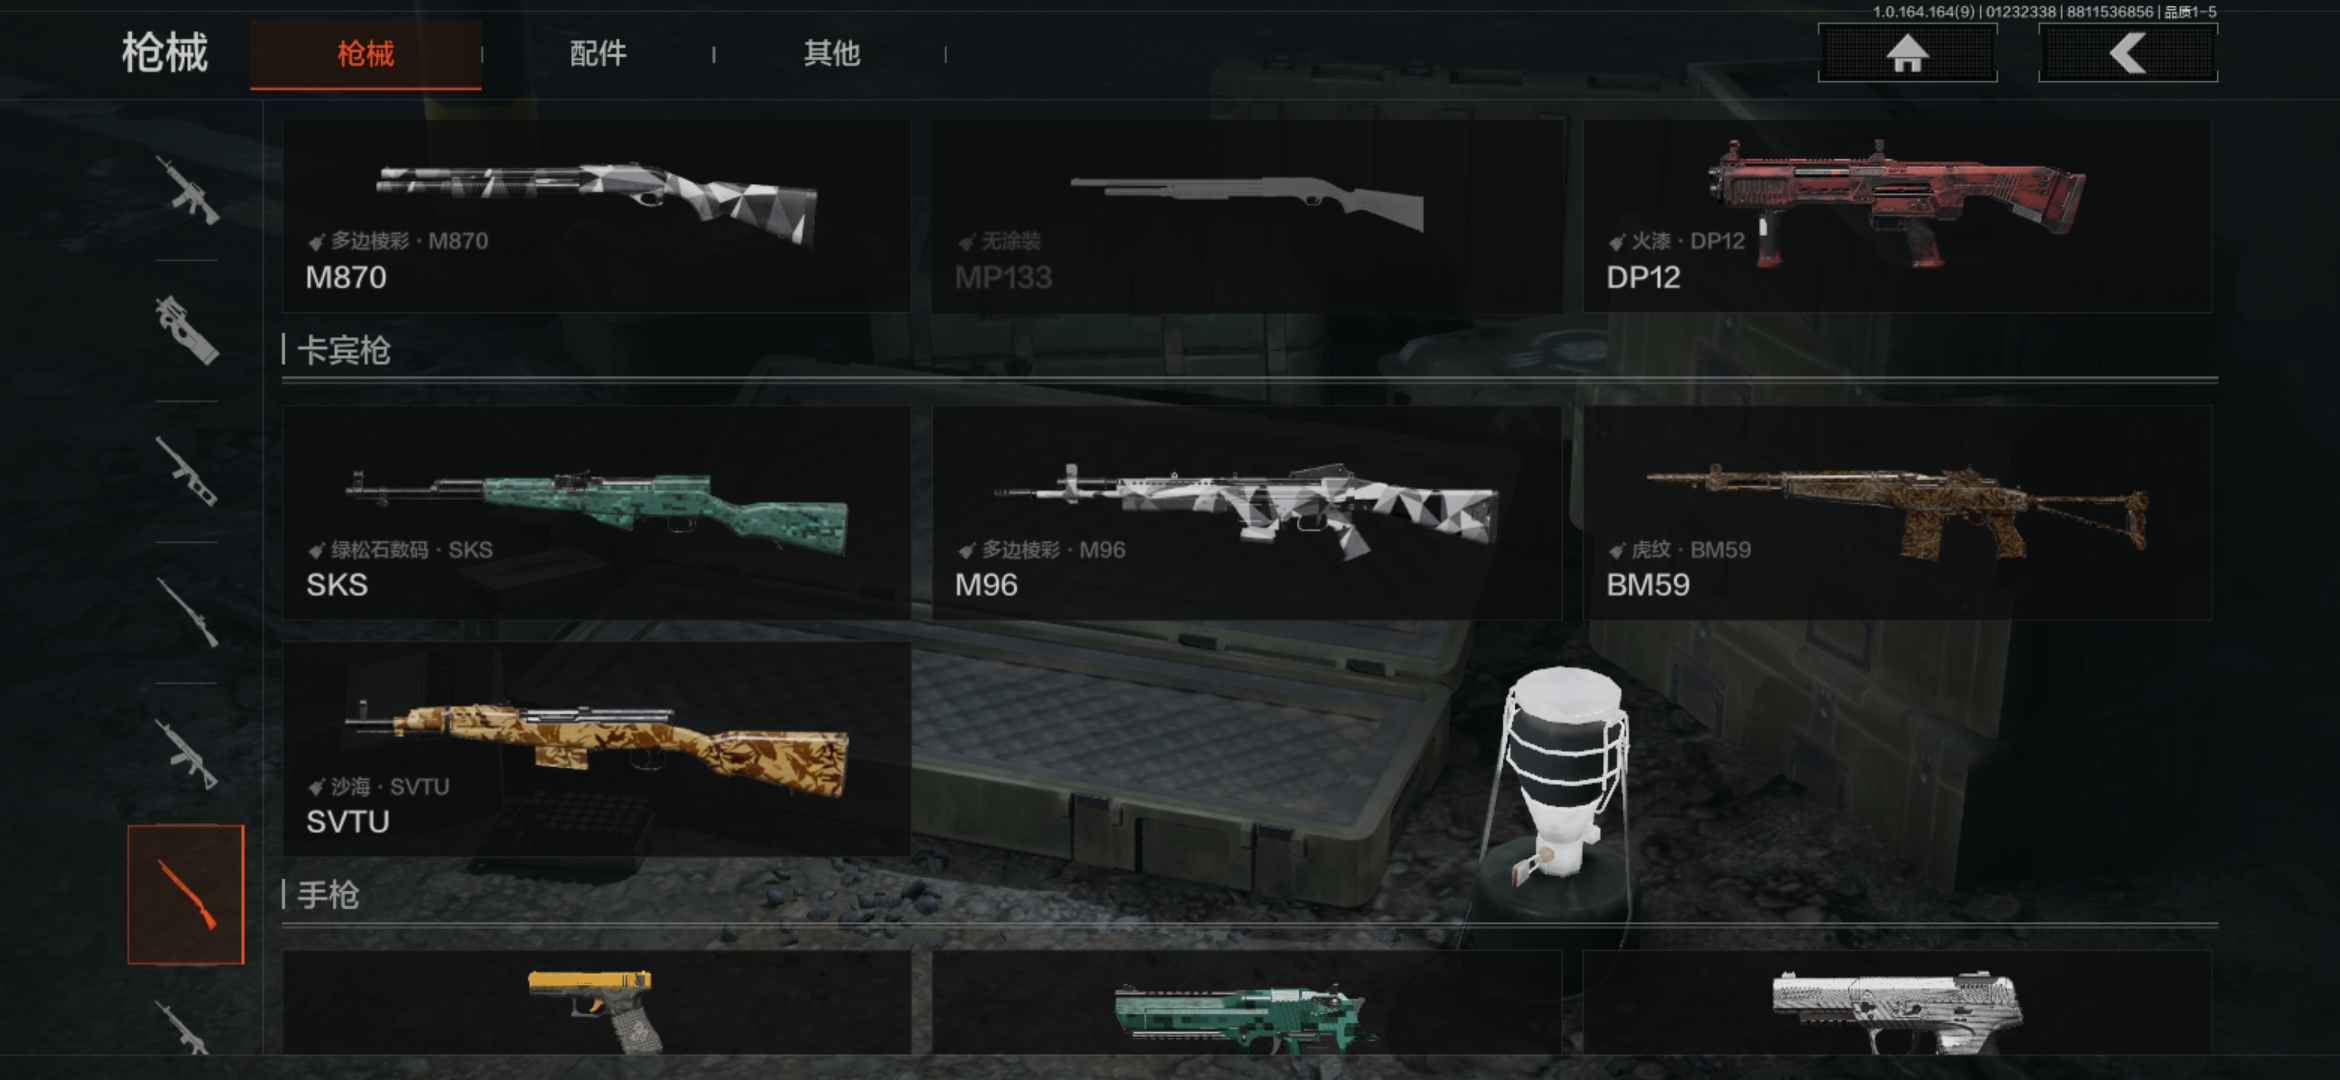Switch to the 配件 tab

[x=598, y=53]
